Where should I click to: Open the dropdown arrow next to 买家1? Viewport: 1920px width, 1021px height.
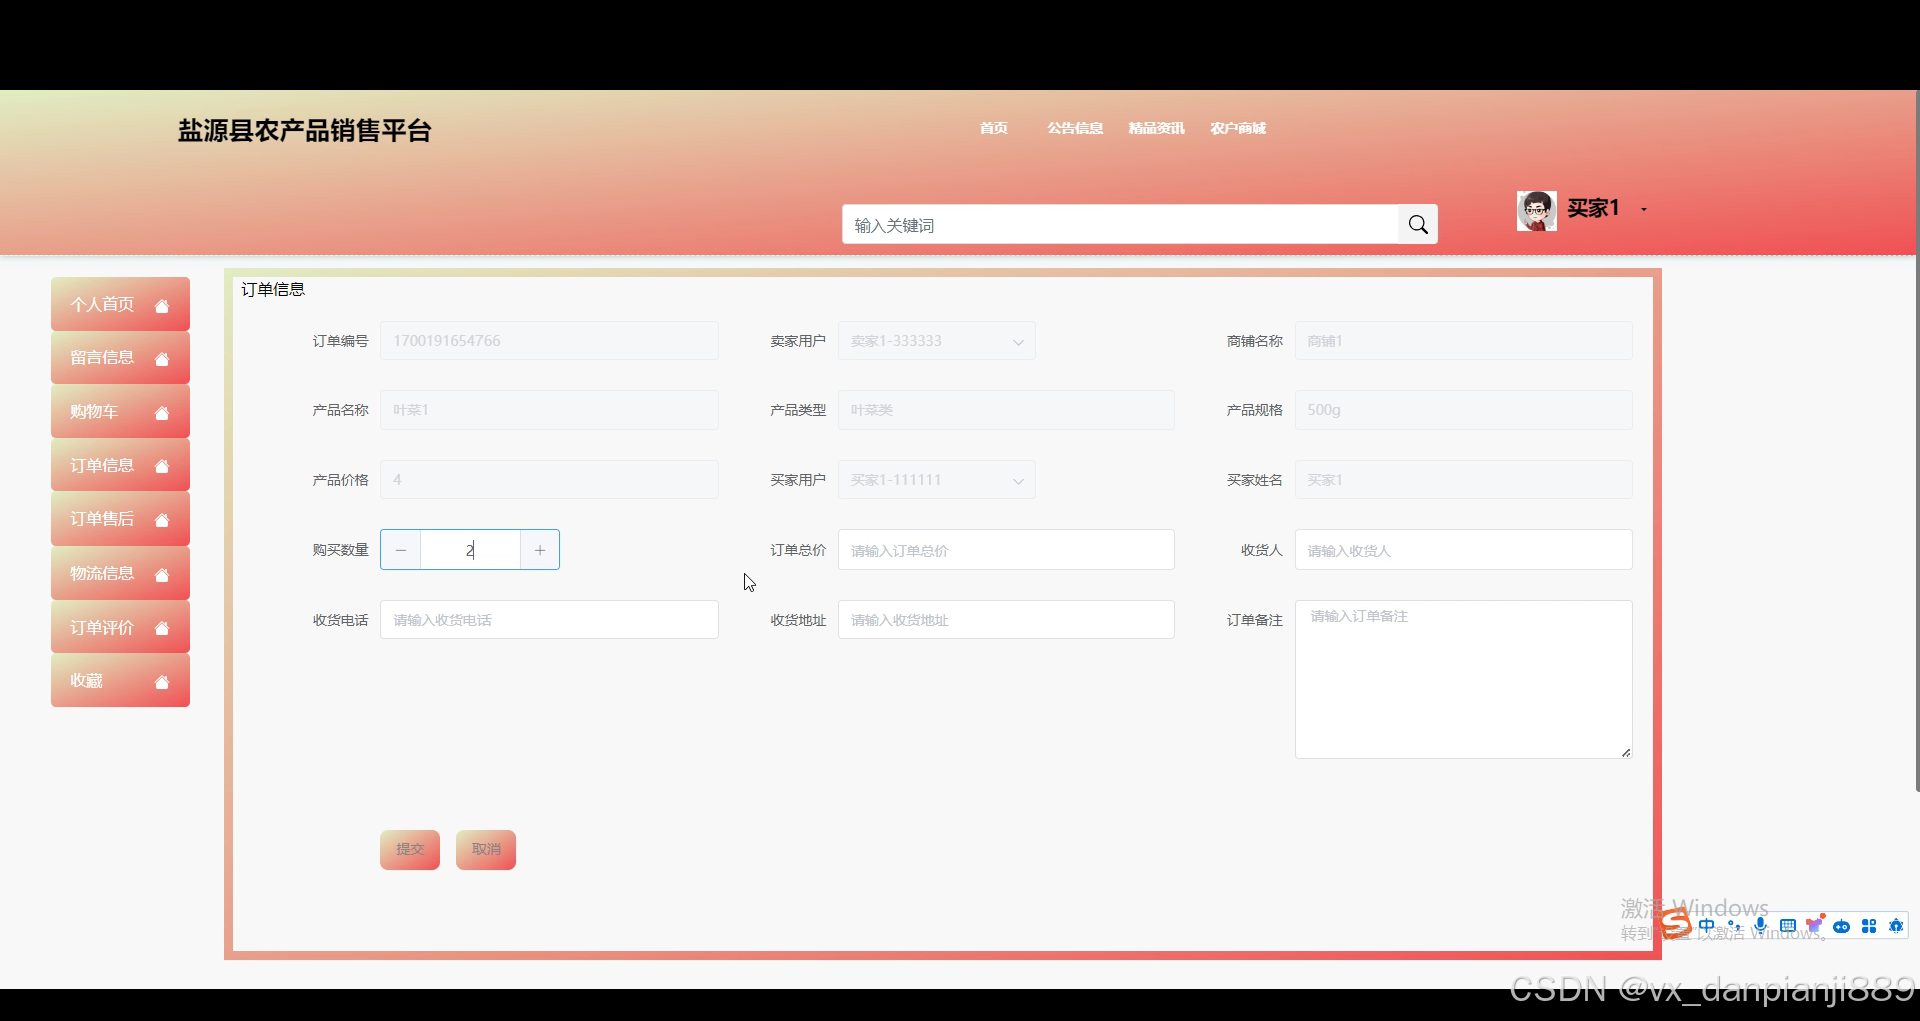point(1644,209)
